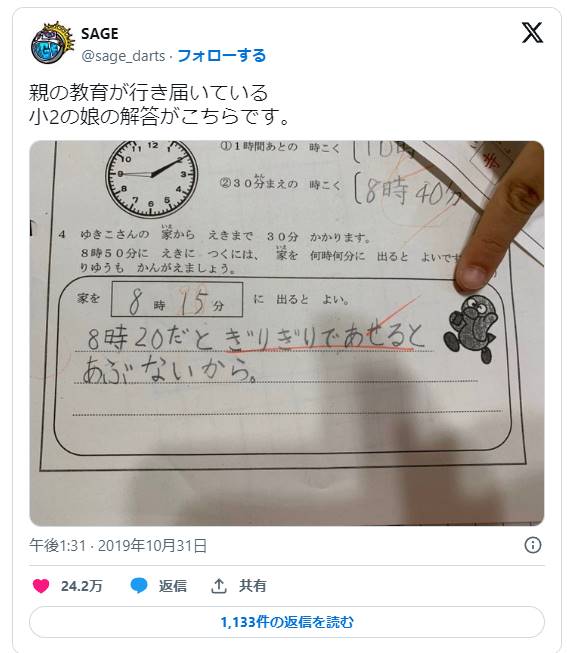Click tweet text line 小2の娘の解答がこちらです
The height and width of the screenshot is (653, 567).
pyautogui.click(x=160, y=117)
